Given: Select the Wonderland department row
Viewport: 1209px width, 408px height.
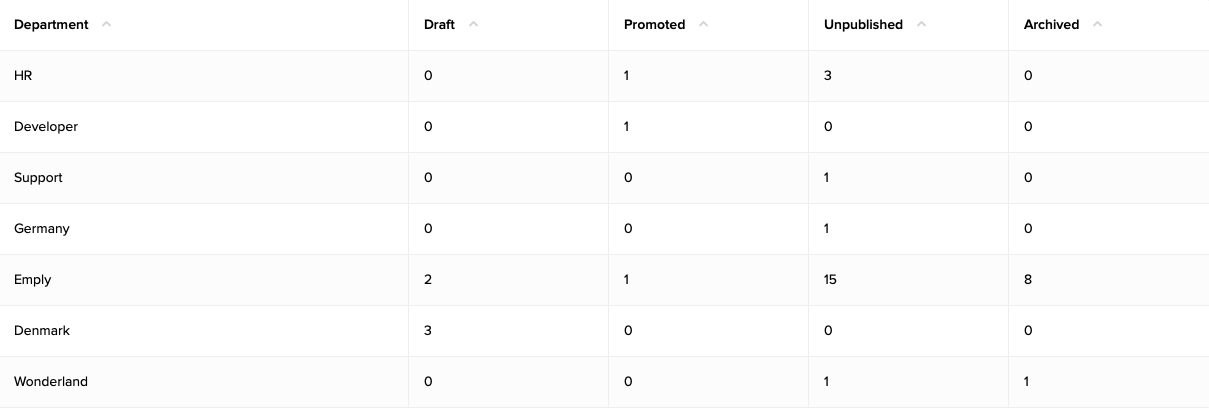Looking at the screenshot, I should (x=51, y=382).
